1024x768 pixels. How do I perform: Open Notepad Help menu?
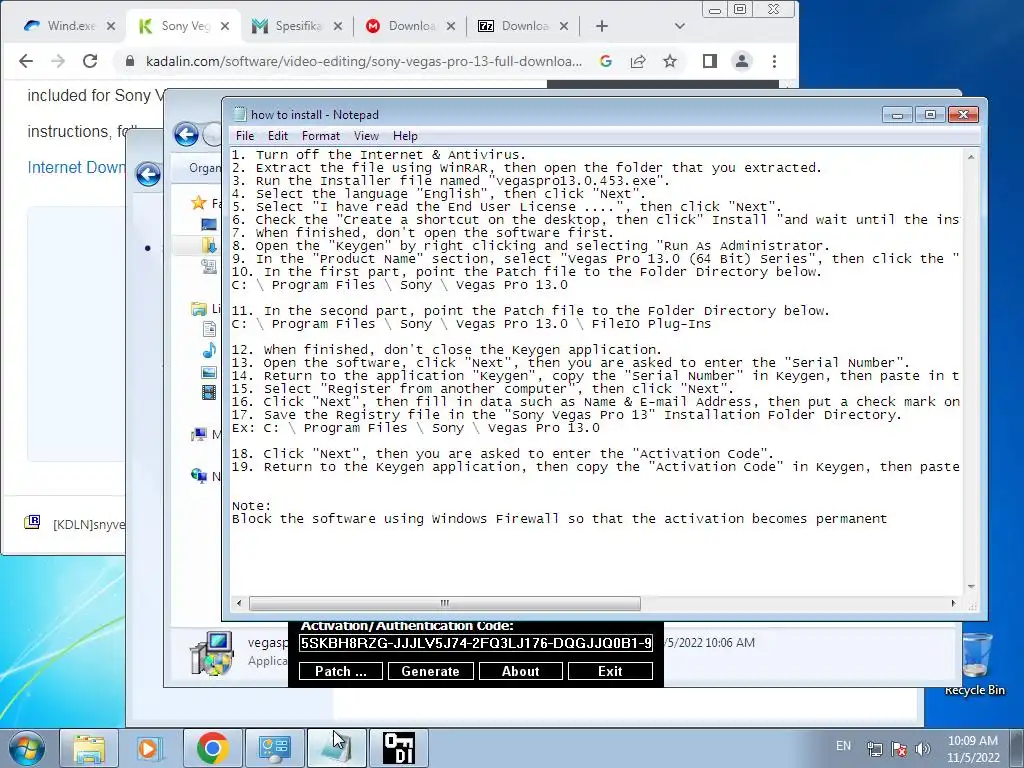point(405,136)
